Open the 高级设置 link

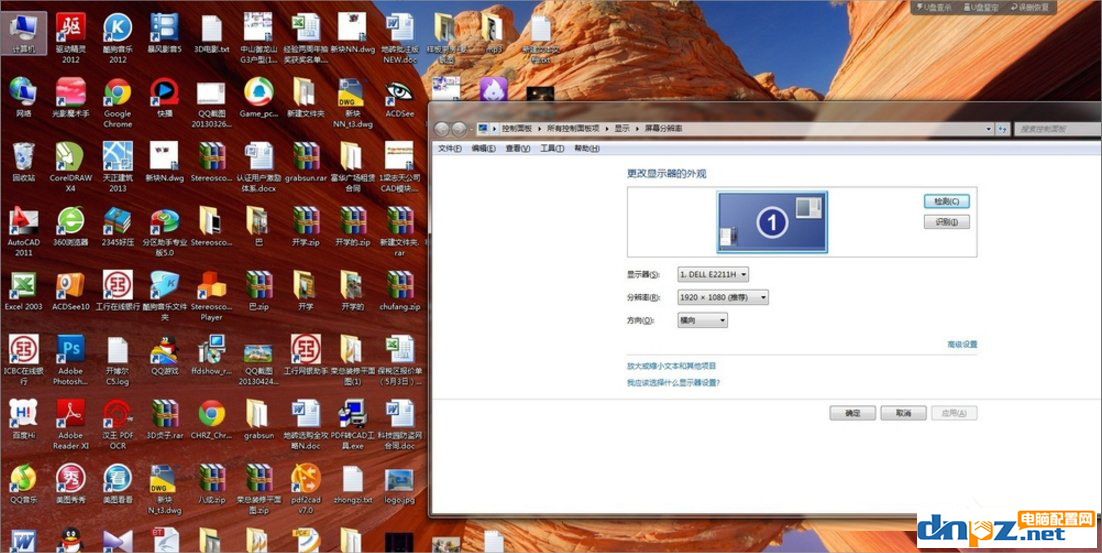pos(962,344)
